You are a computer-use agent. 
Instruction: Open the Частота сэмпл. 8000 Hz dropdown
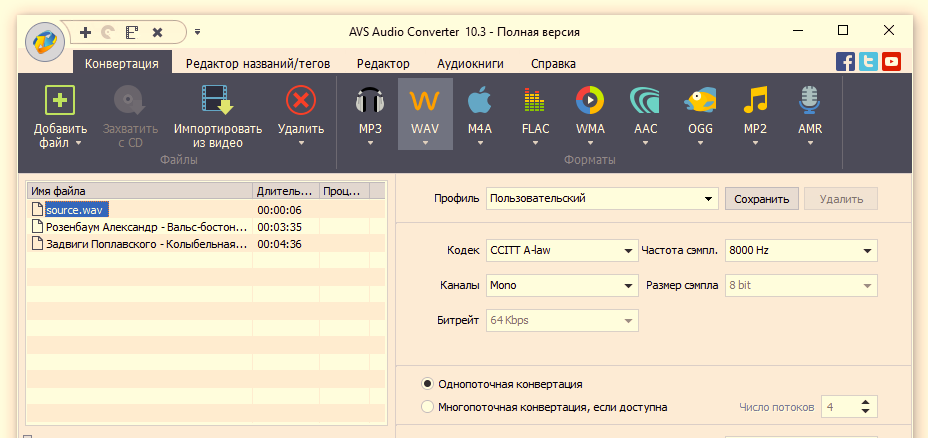point(801,250)
